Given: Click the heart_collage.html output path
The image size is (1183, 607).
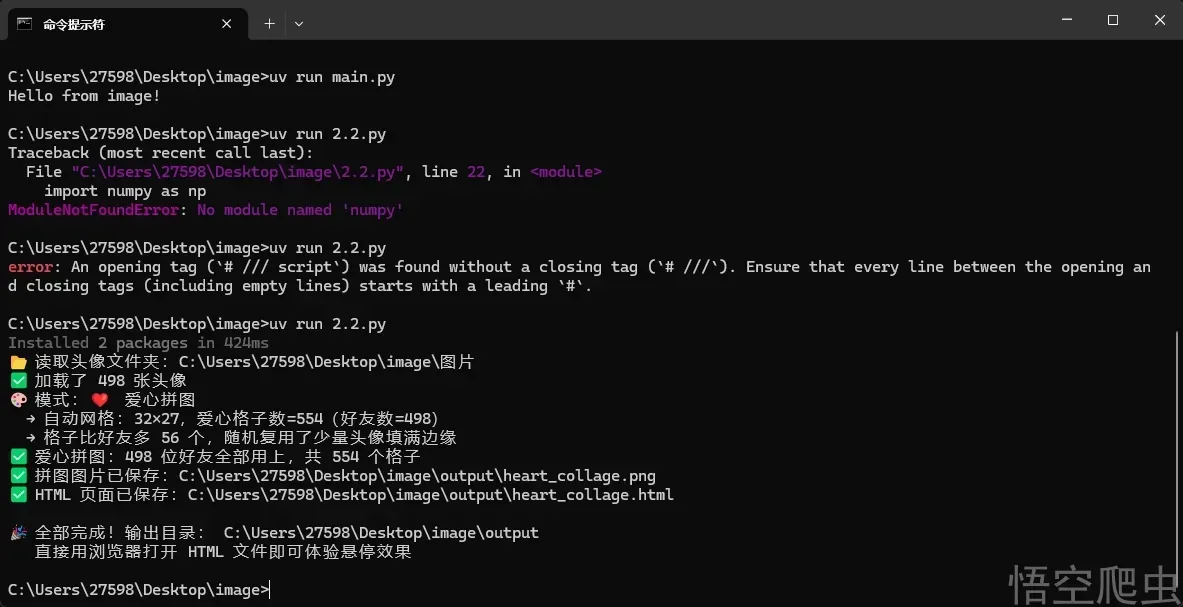Looking at the screenshot, I should pos(431,495).
